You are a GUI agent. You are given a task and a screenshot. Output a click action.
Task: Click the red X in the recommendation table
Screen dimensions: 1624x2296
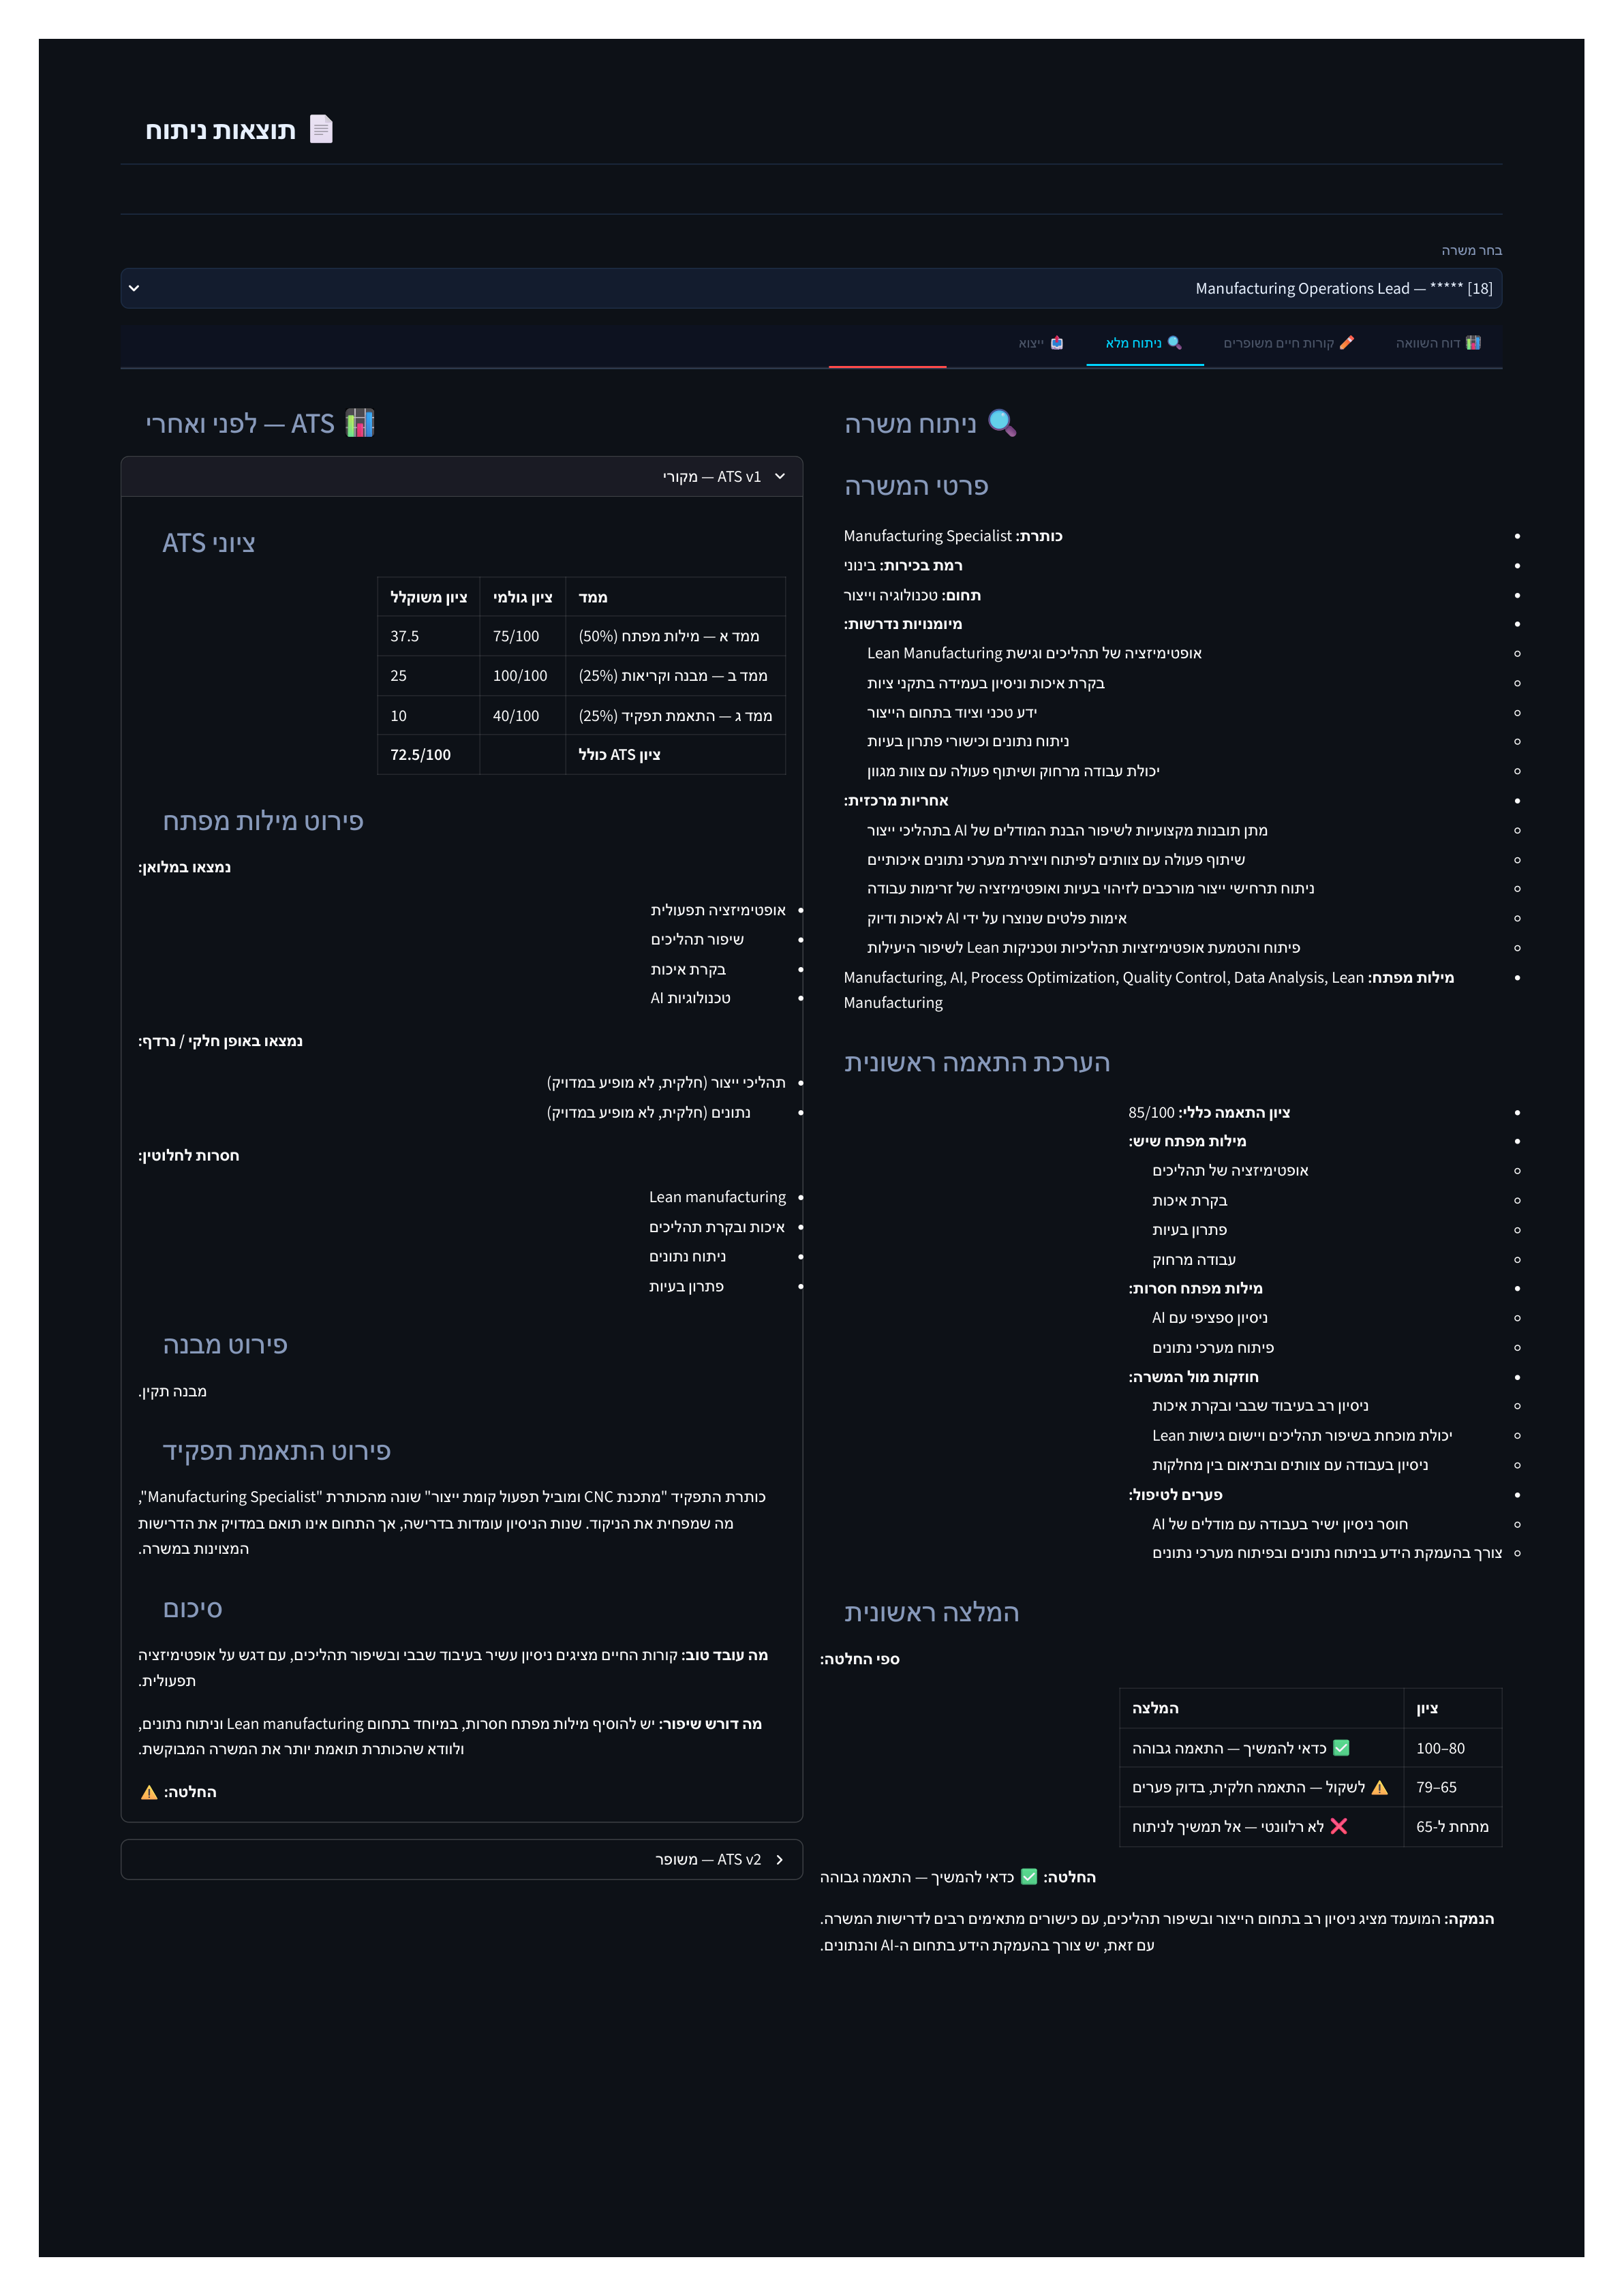tap(1339, 1826)
